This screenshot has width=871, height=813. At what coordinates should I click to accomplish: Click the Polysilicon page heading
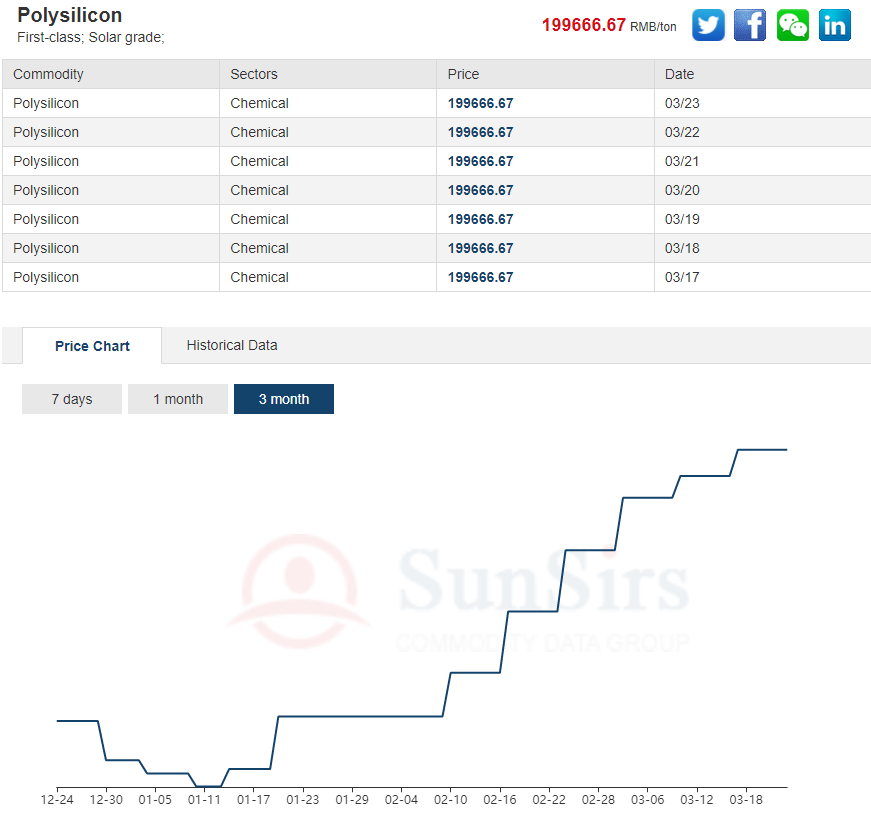click(x=69, y=16)
